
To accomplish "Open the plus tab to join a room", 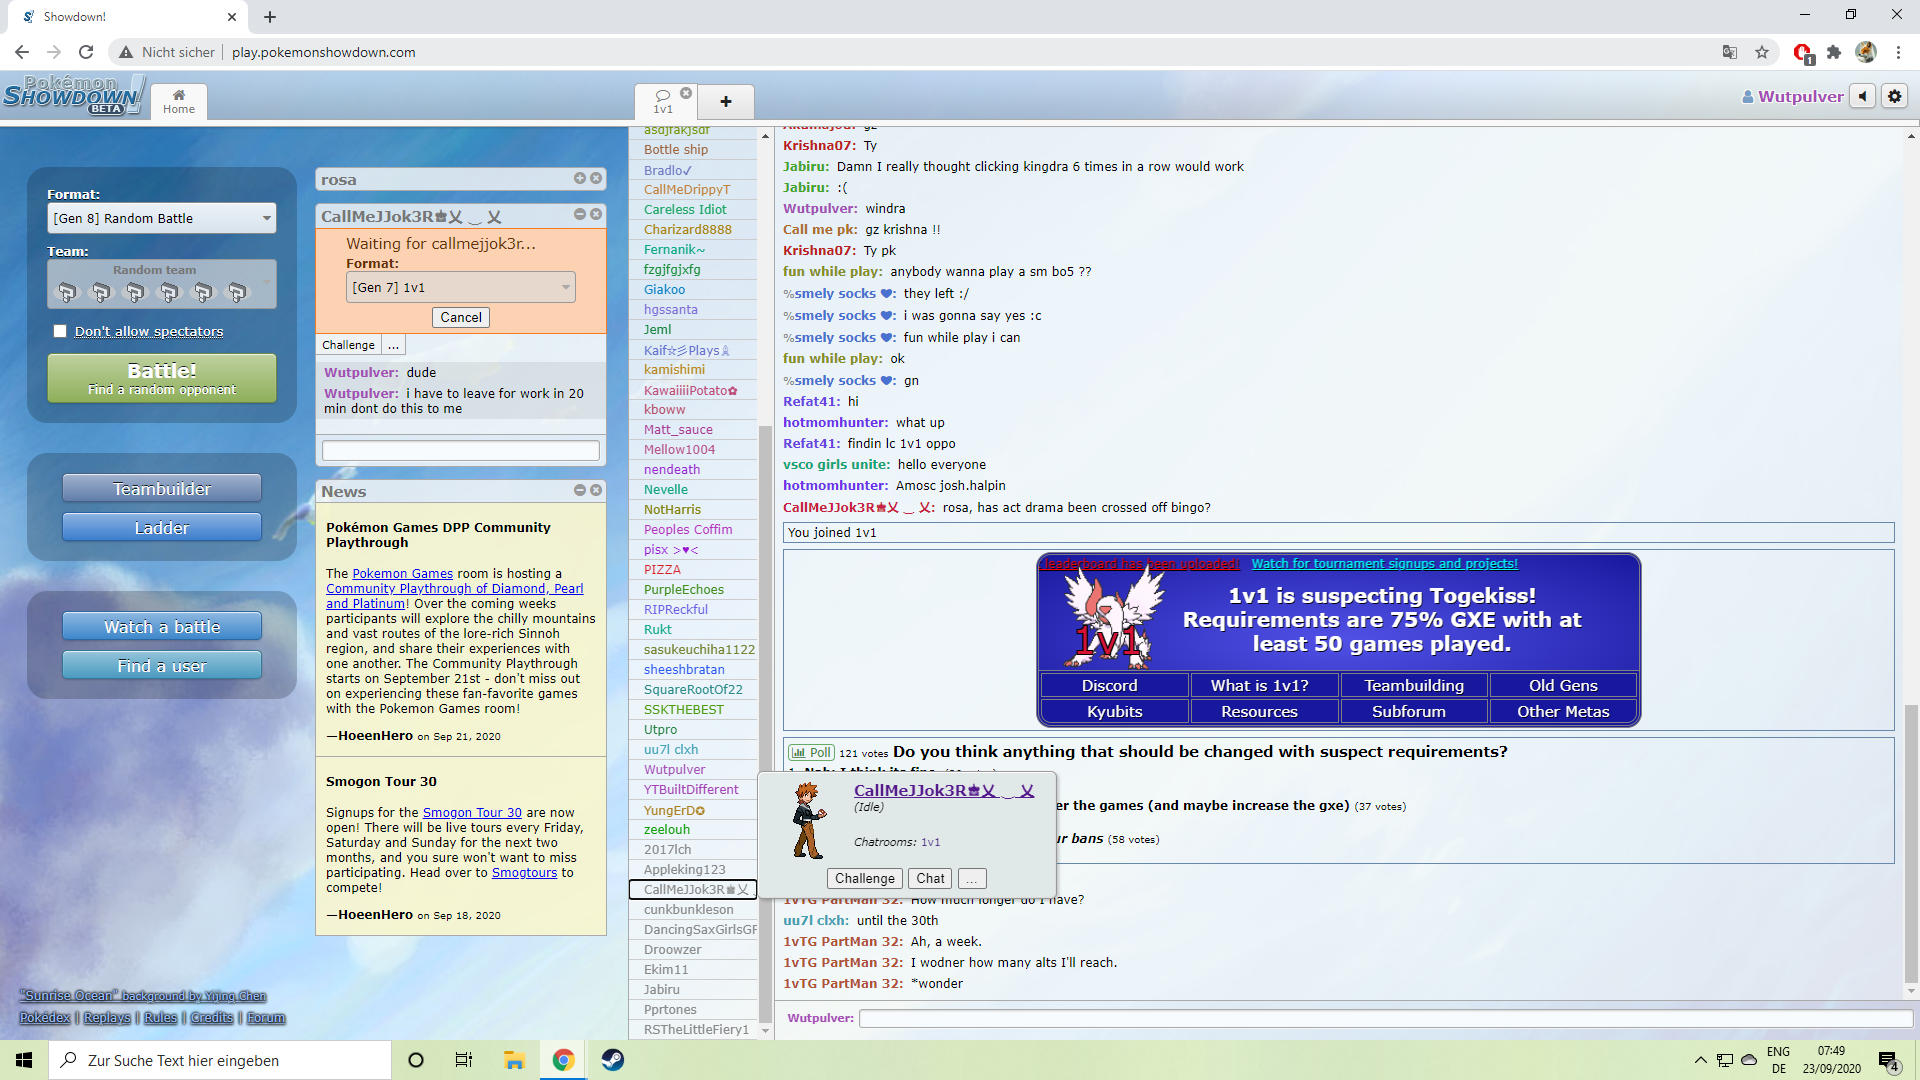I will (726, 102).
